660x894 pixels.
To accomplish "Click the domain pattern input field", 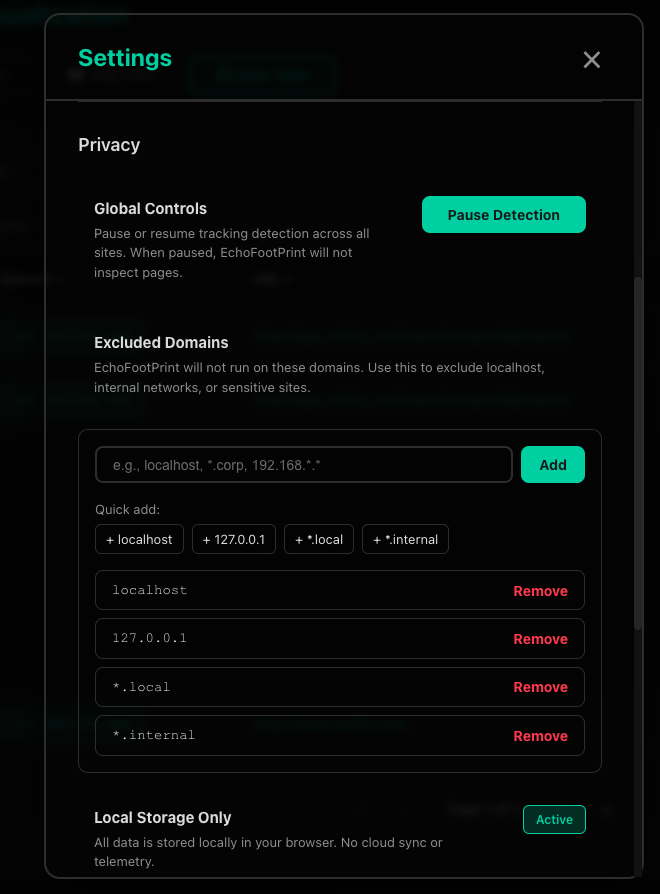I will point(303,464).
